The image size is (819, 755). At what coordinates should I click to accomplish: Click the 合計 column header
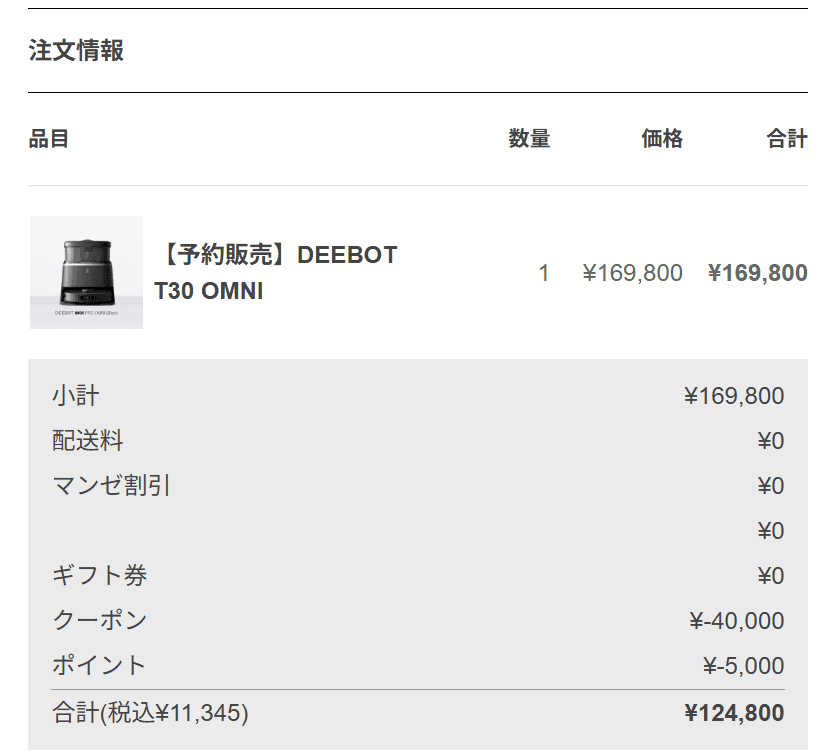787,139
